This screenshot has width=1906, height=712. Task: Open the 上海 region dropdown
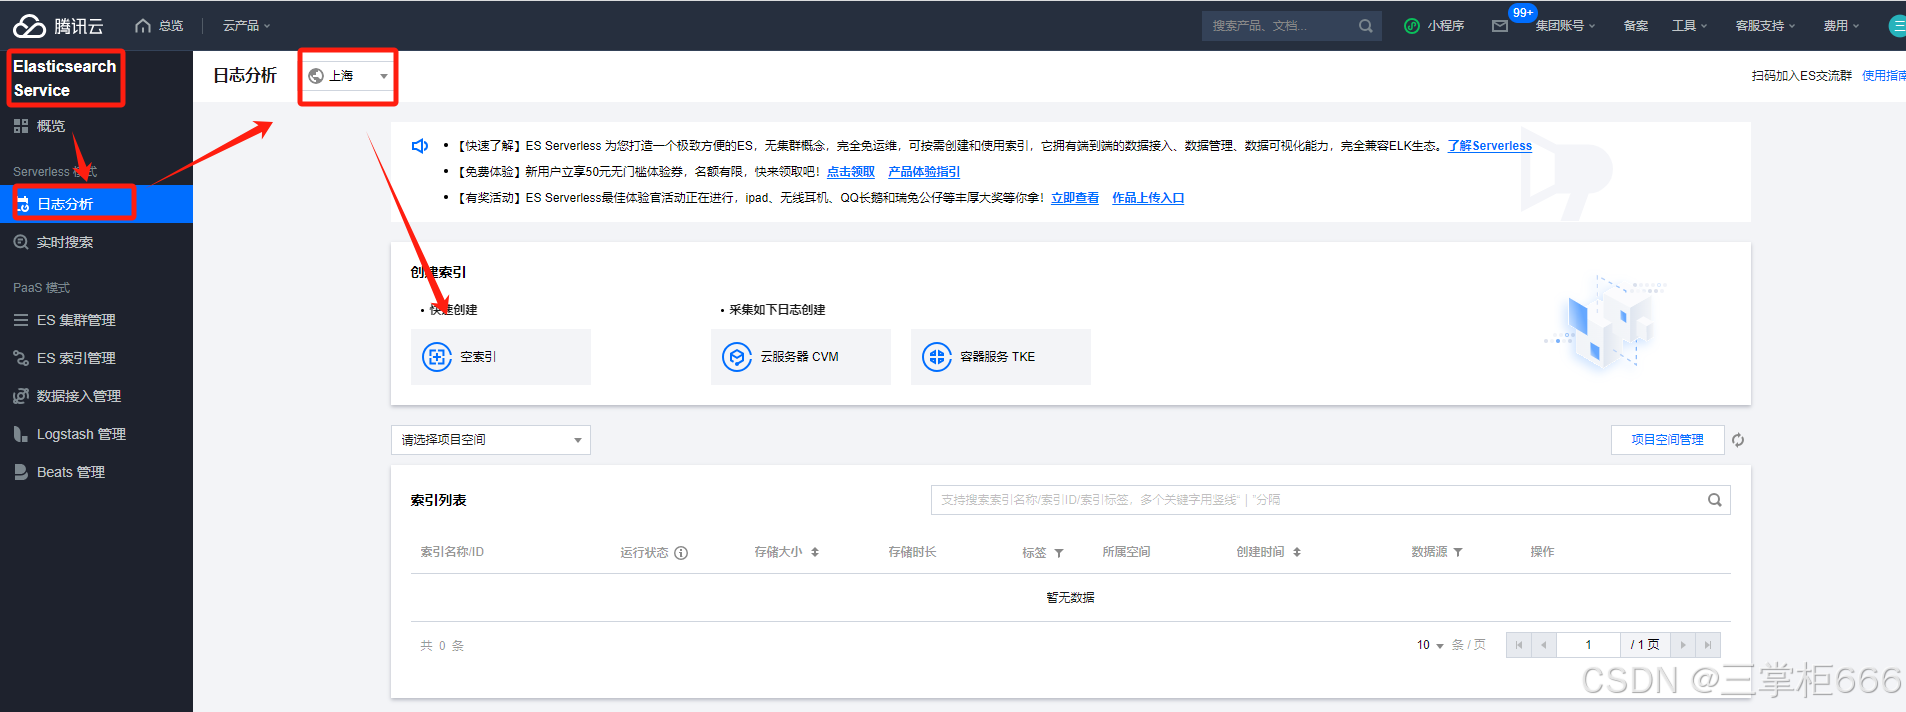(x=348, y=76)
